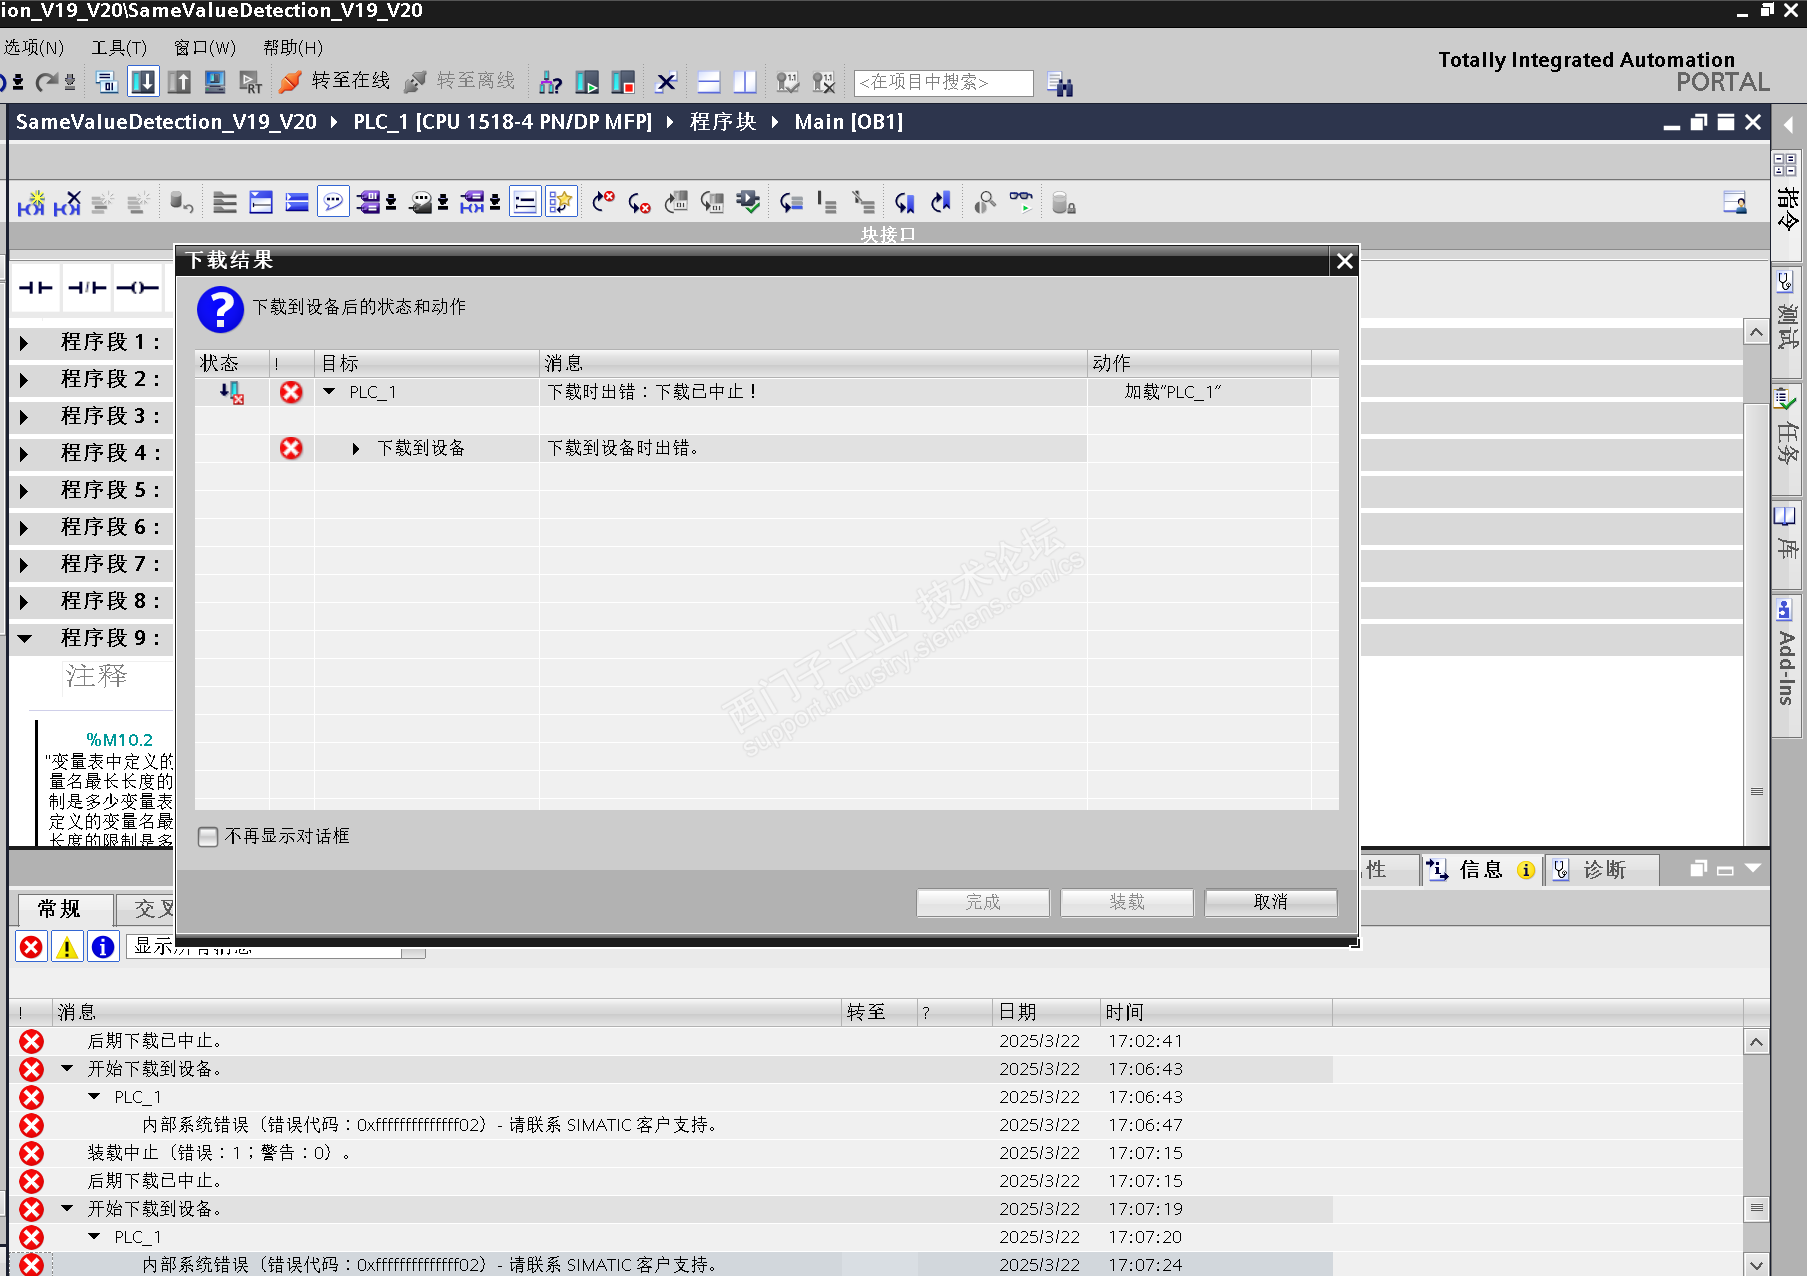Insert a normally closed contact
Viewport: 1807px width, 1276px height.
(87, 288)
